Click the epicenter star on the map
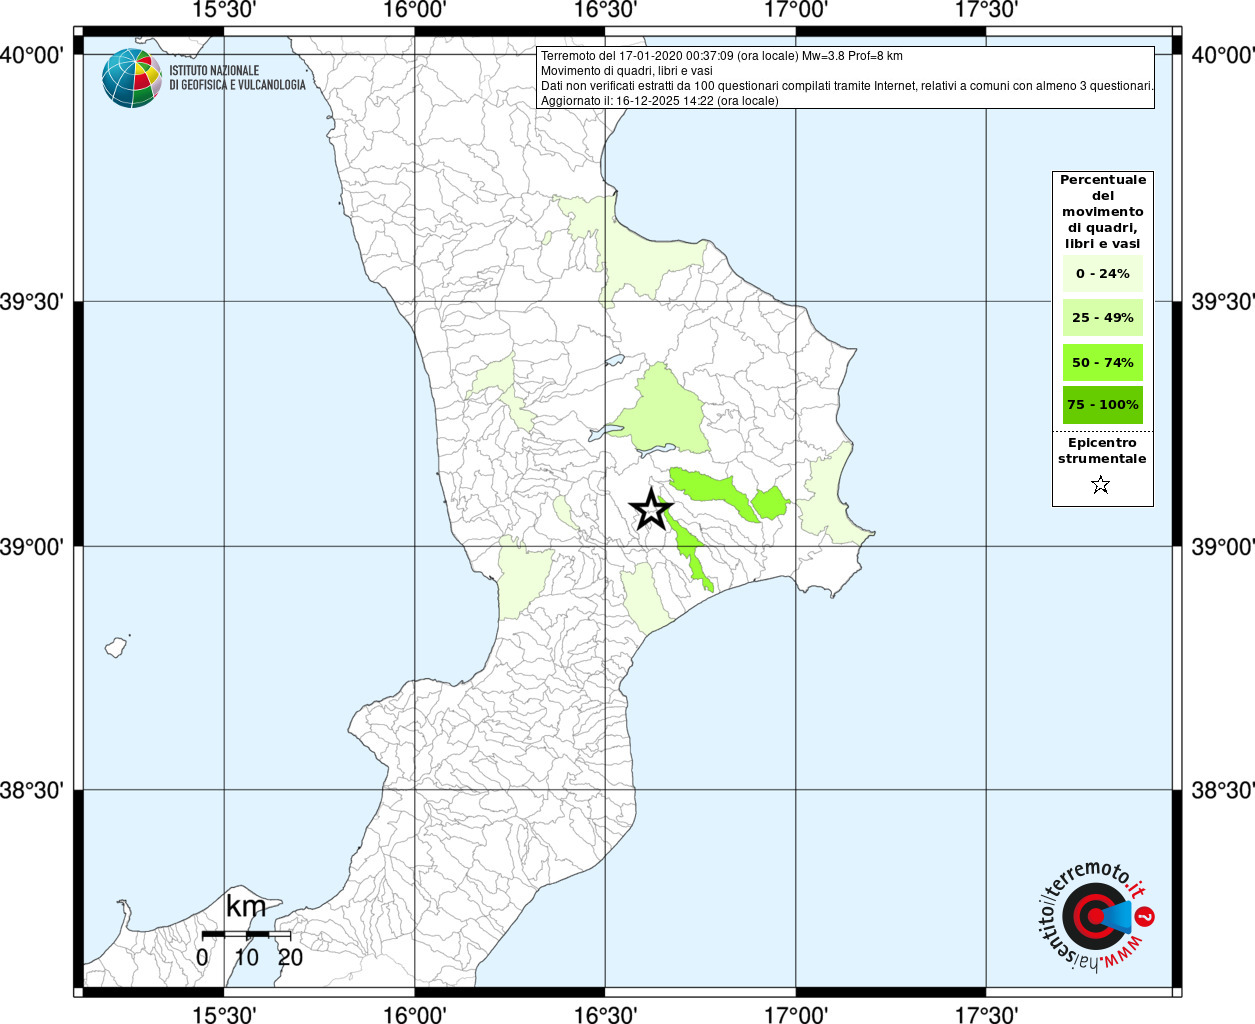1255x1024 pixels. (651, 510)
